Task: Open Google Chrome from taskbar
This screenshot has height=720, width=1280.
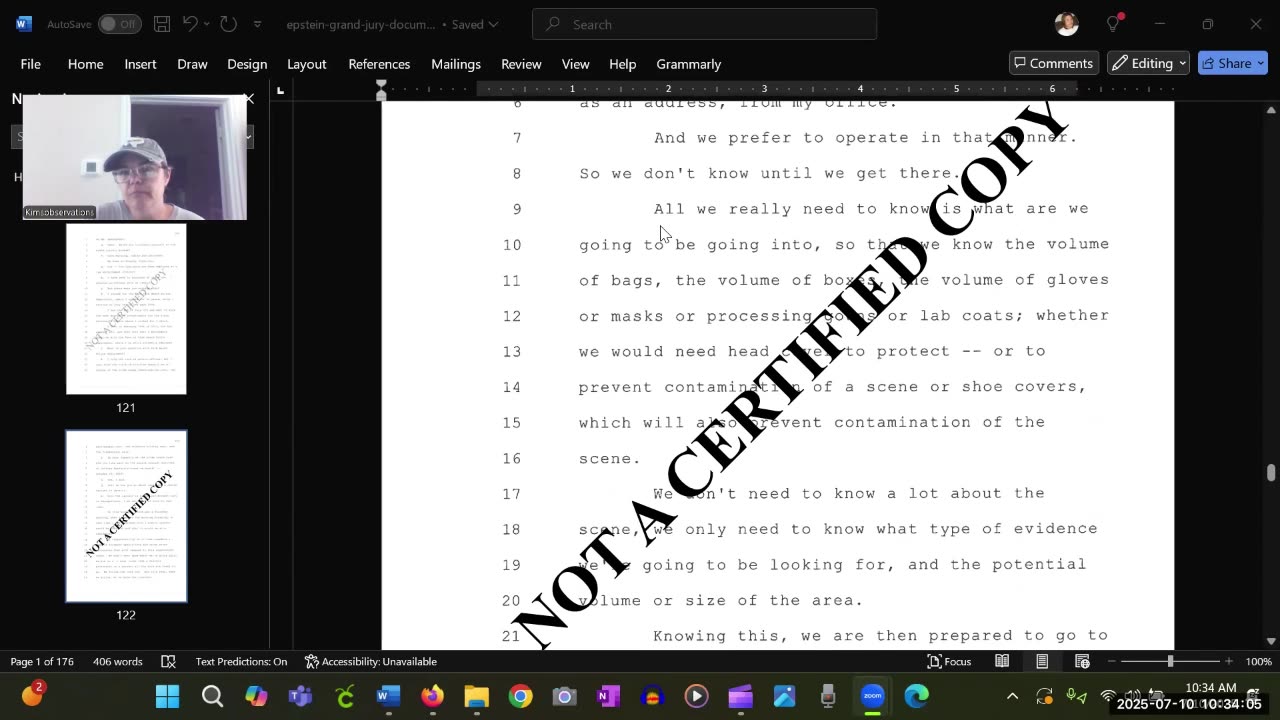Action: (520, 696)
